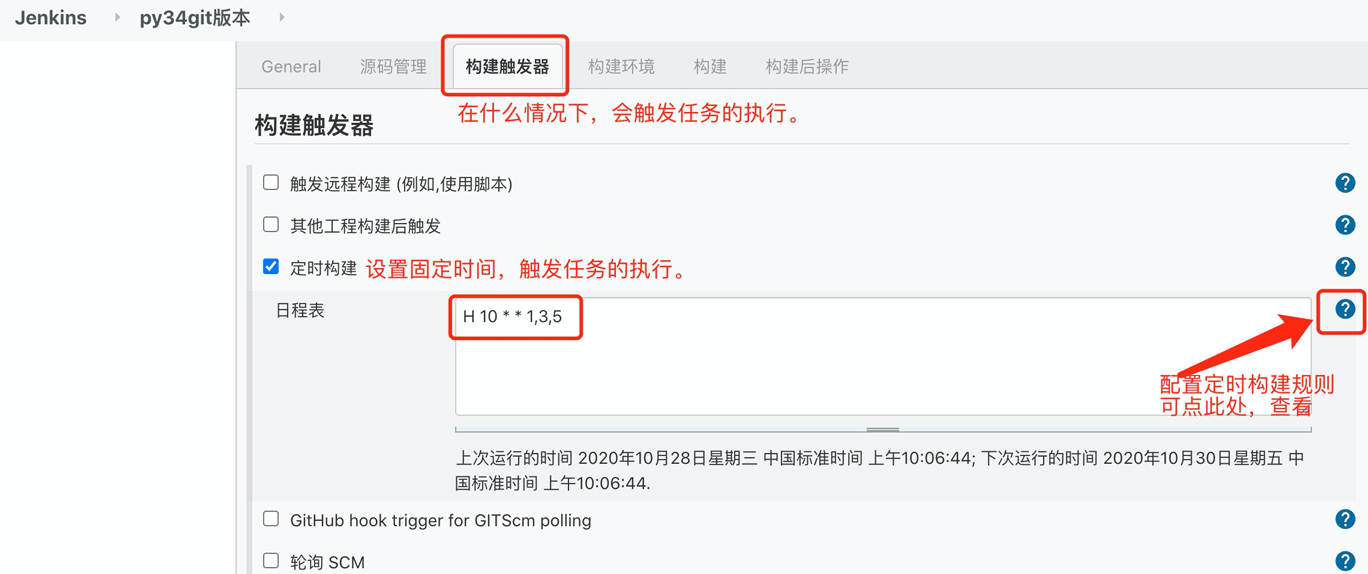Show help for GitHub hook trigger

coord(1345,519)
